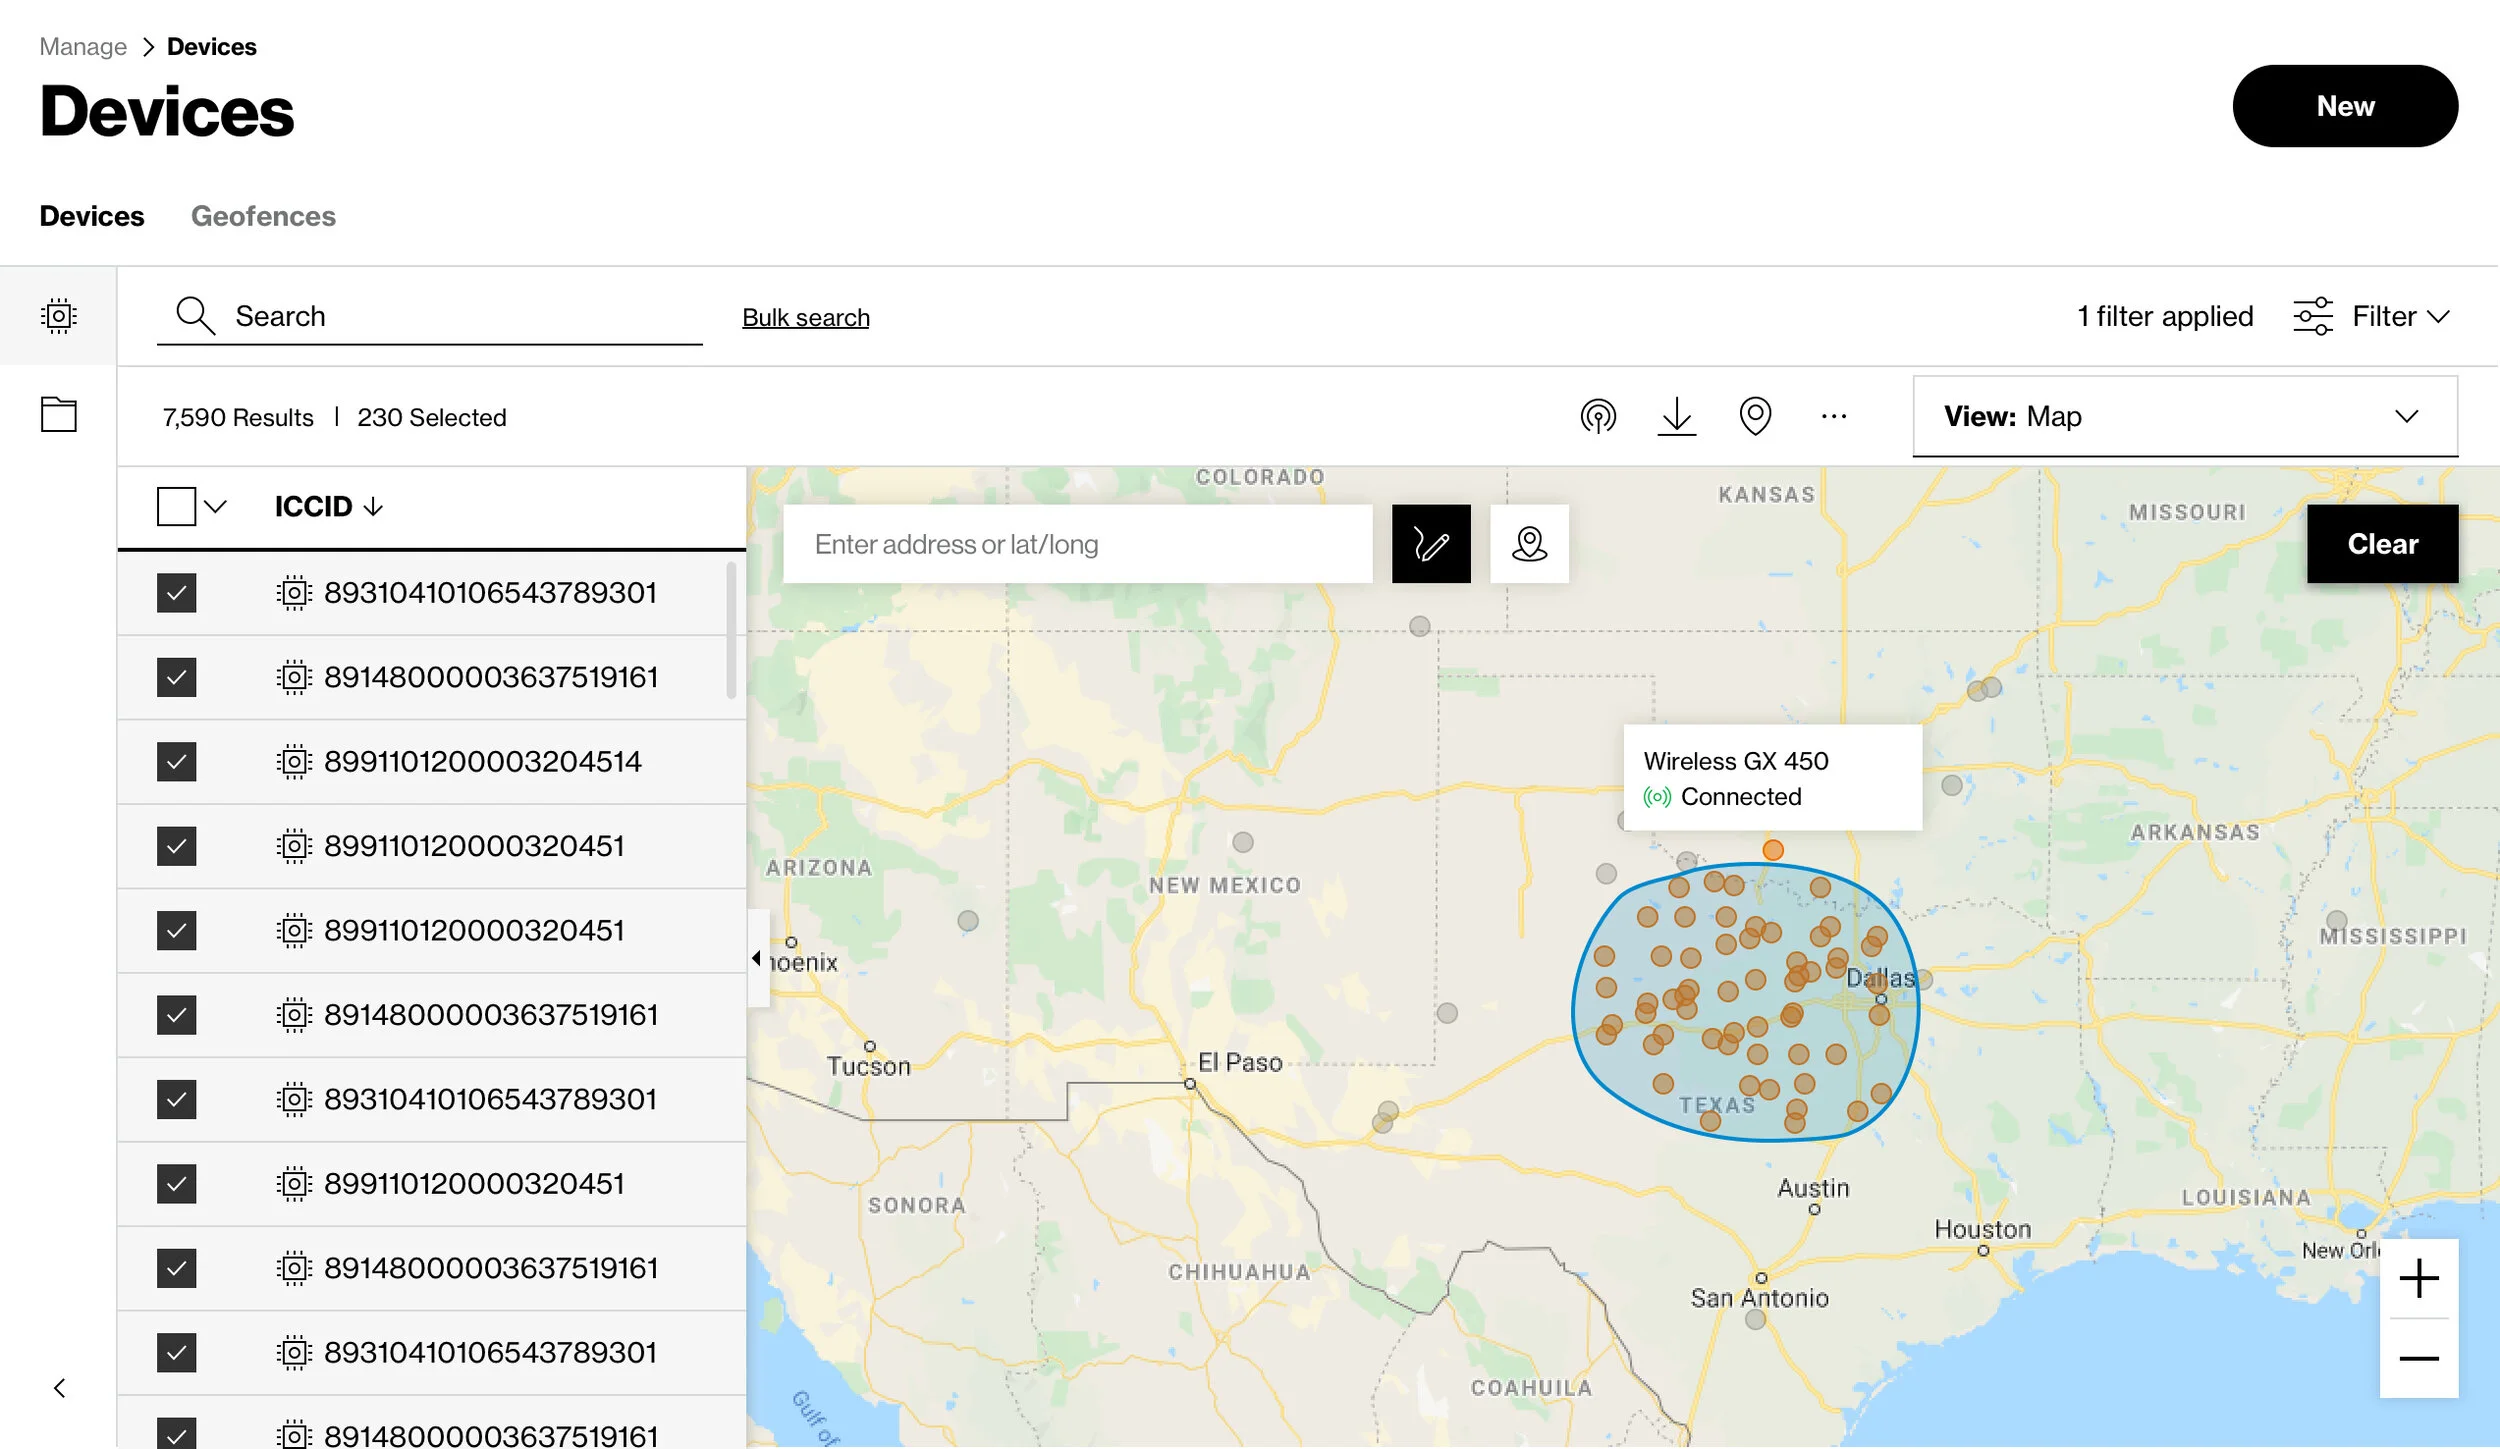Viewport: 2500px width, 1449px height.
Task: Click the broadcast signal icon above the map
Action: point(1598,416)
